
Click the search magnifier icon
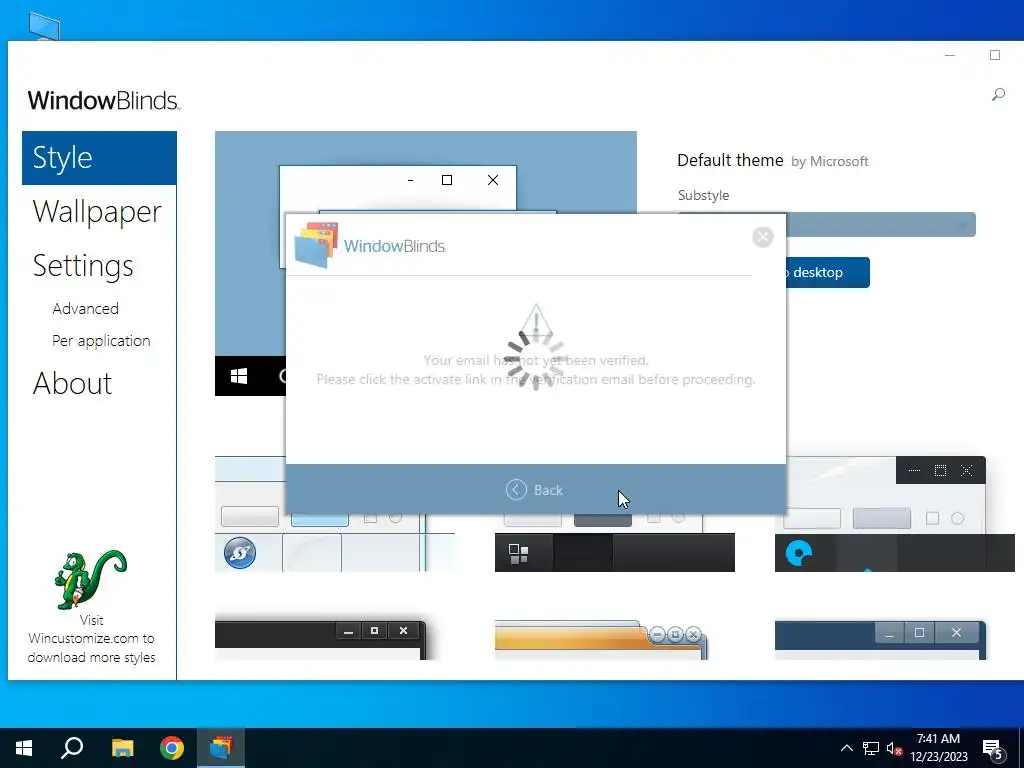pos(998,95)
